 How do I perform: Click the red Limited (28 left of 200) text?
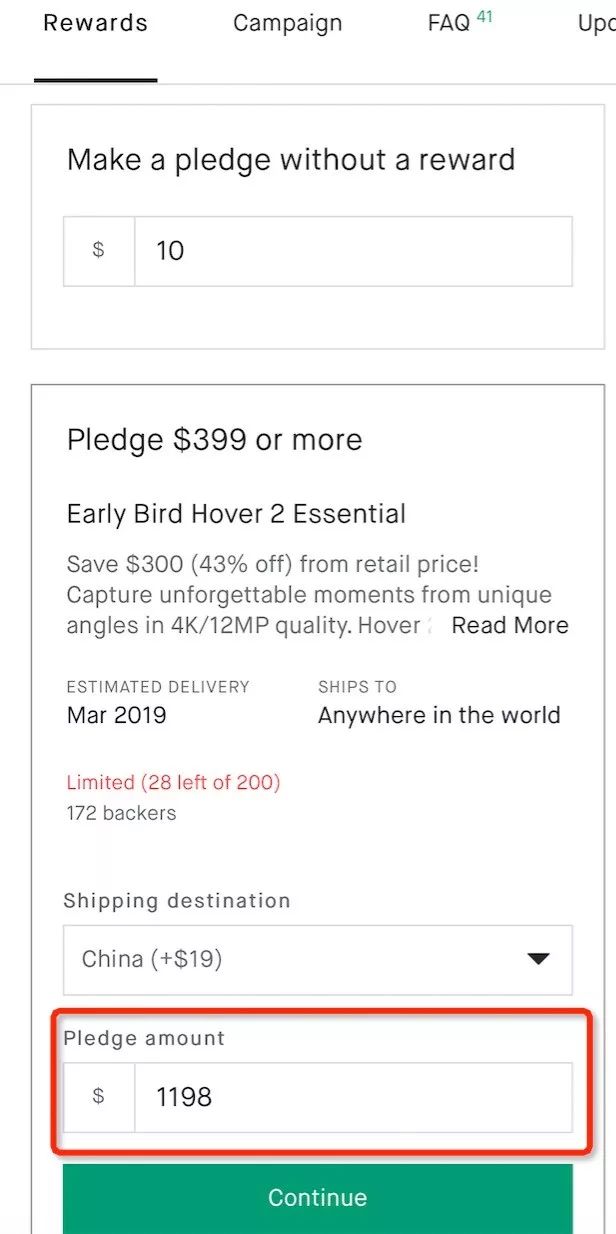173,782
